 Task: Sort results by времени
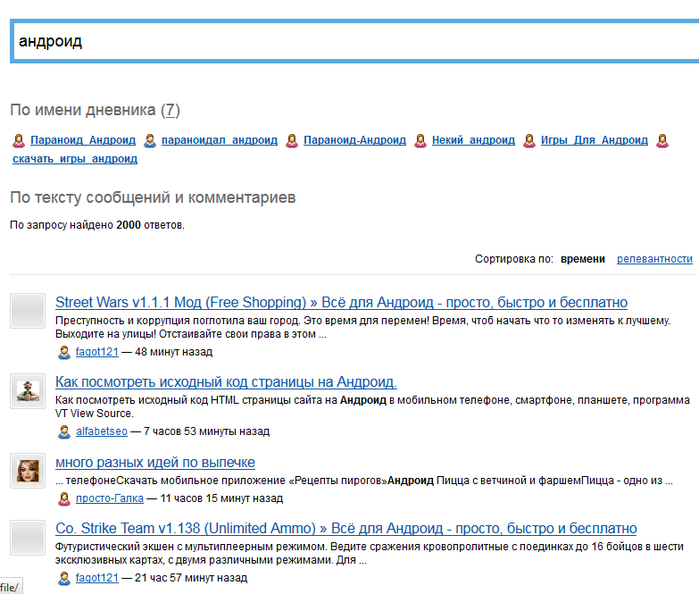[582, 259]
